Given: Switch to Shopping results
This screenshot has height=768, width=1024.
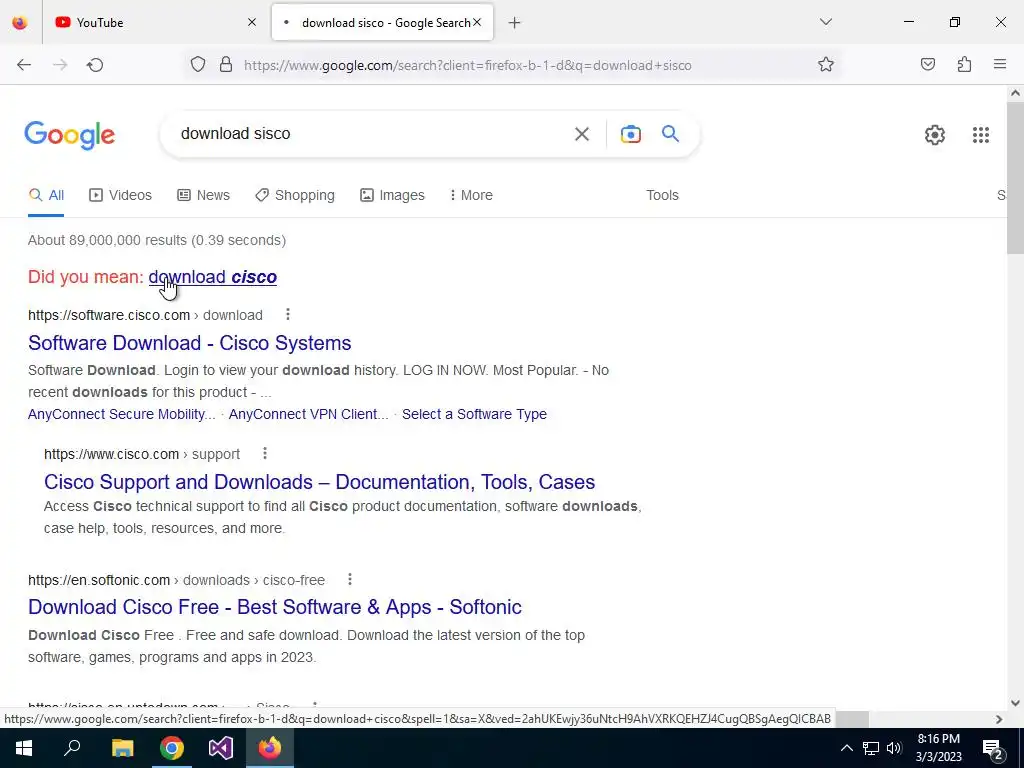Looking at the screenshot, I should pos(295,195).
